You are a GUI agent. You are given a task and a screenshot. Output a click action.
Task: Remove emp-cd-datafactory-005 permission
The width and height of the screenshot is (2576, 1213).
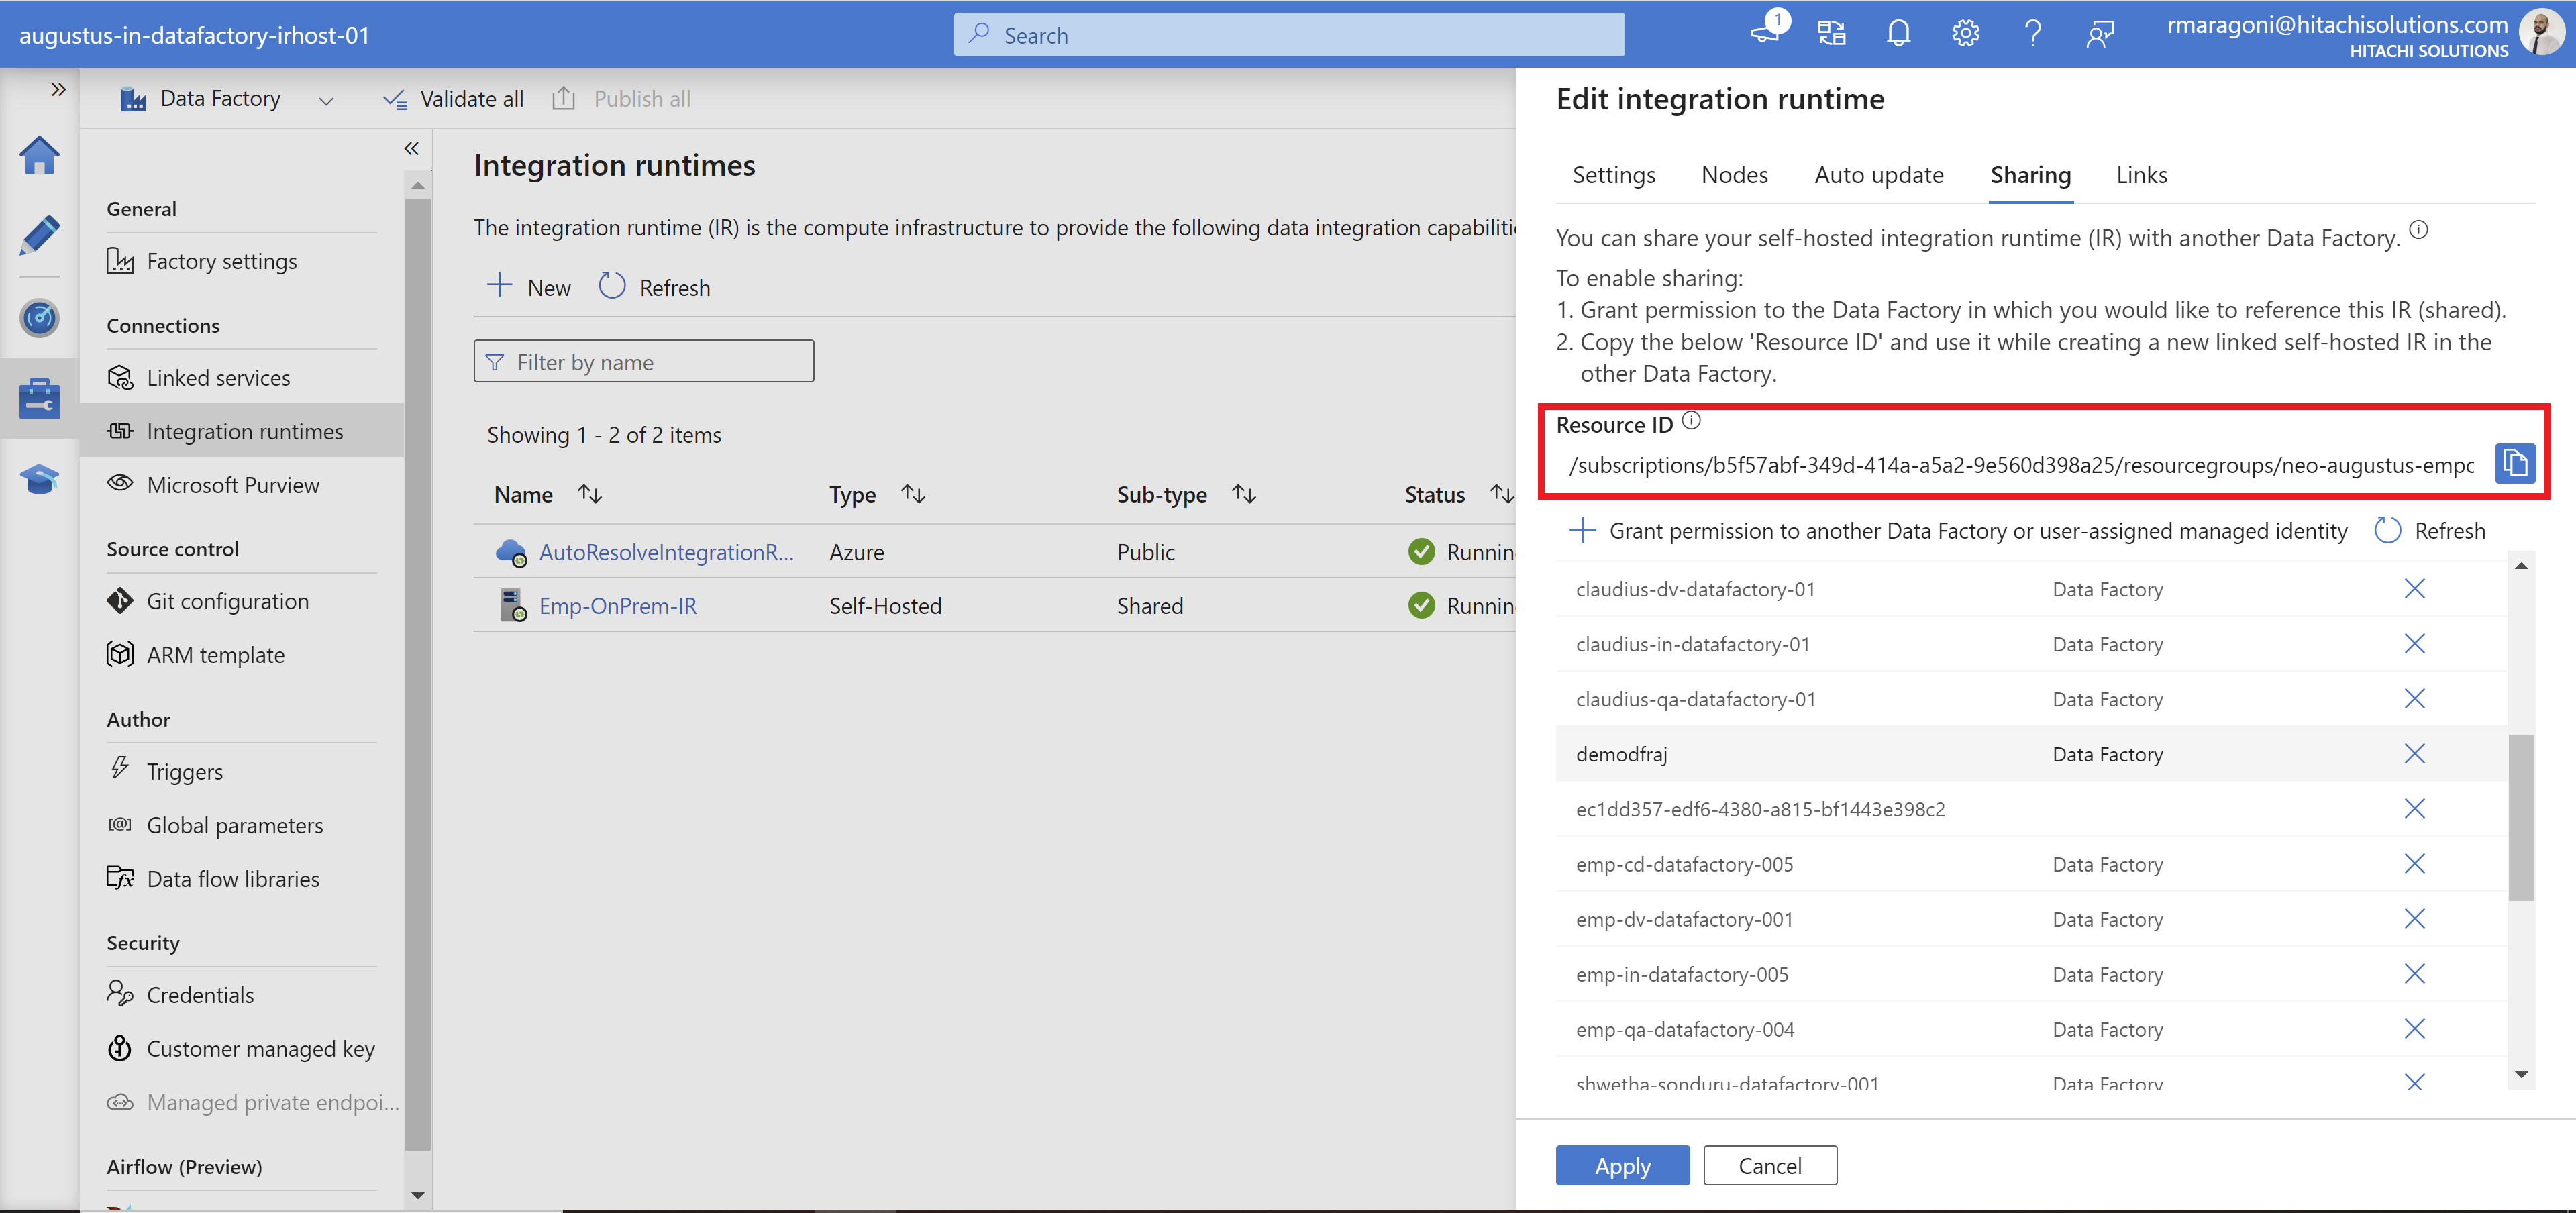[2414, 863]
